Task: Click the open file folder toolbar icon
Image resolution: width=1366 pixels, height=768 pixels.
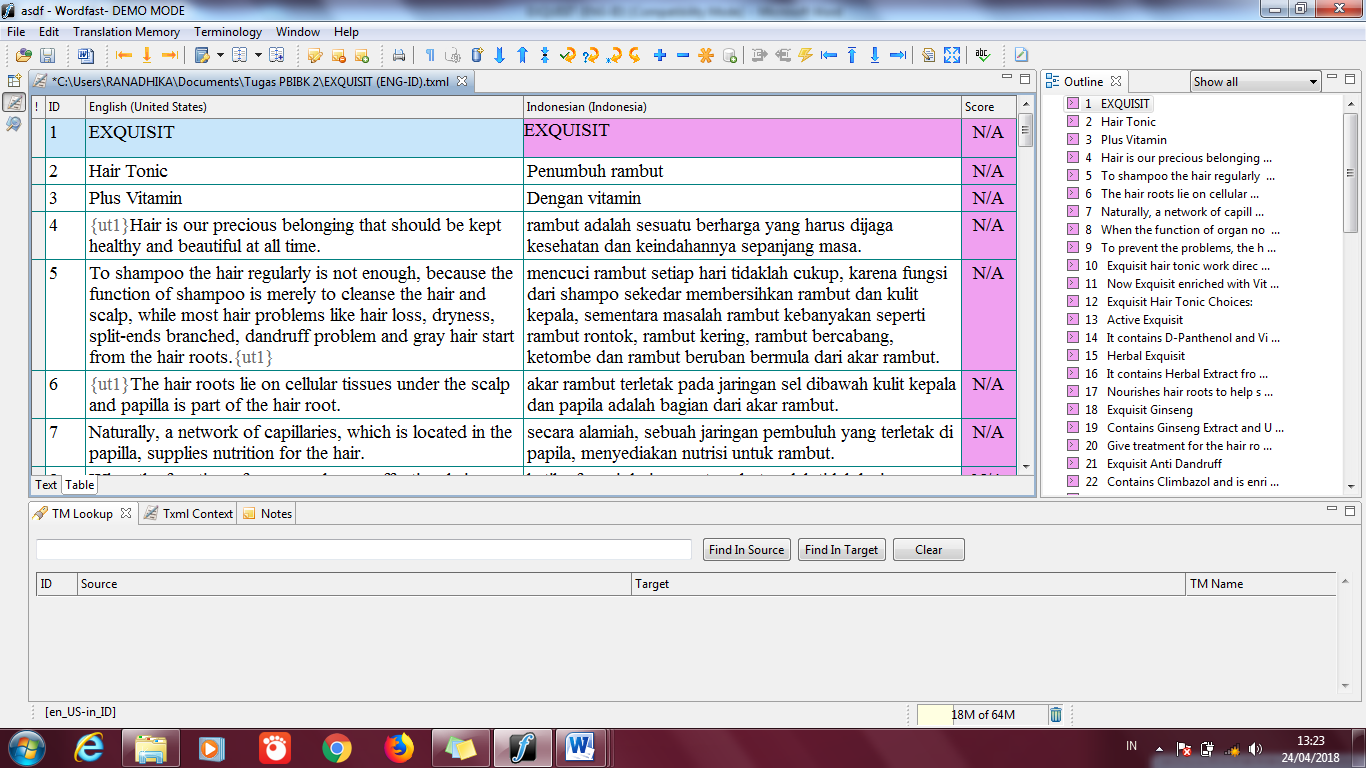Action: [23, 56]
